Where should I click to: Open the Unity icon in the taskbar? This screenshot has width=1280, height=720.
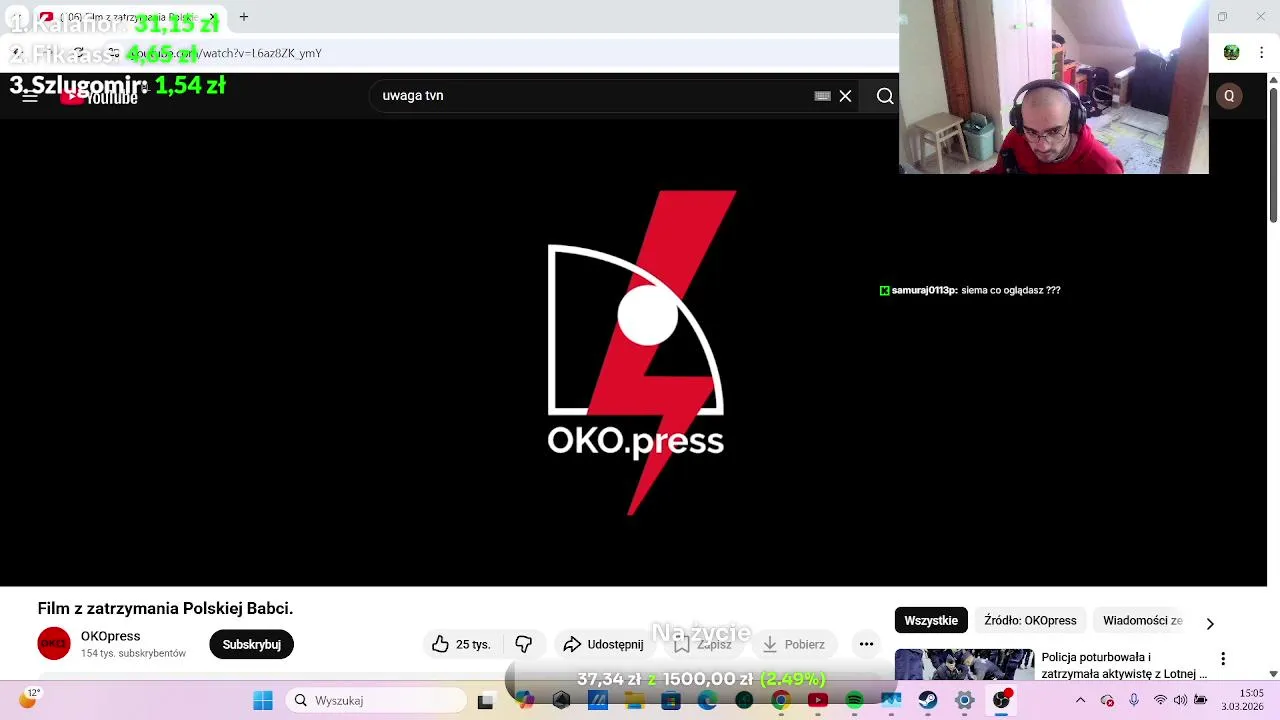coord(561,701)
